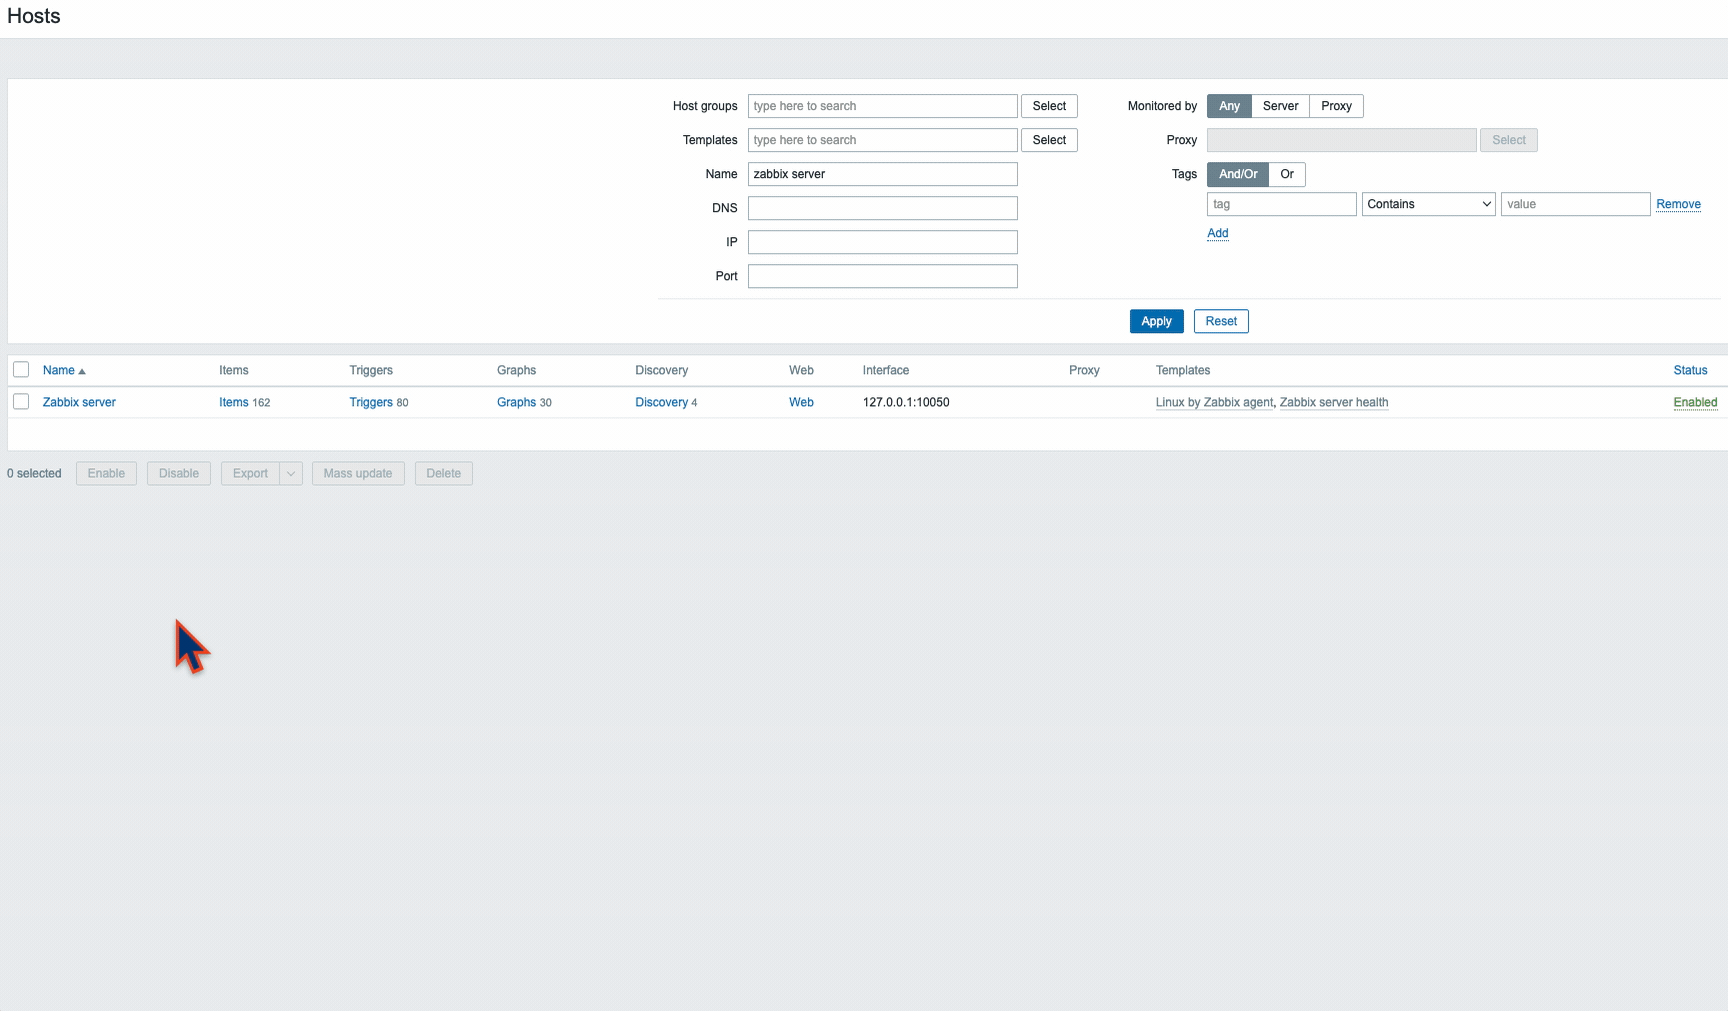Remove the tag filter row
The image size is (1728, 1011).
coord(1678,204)
